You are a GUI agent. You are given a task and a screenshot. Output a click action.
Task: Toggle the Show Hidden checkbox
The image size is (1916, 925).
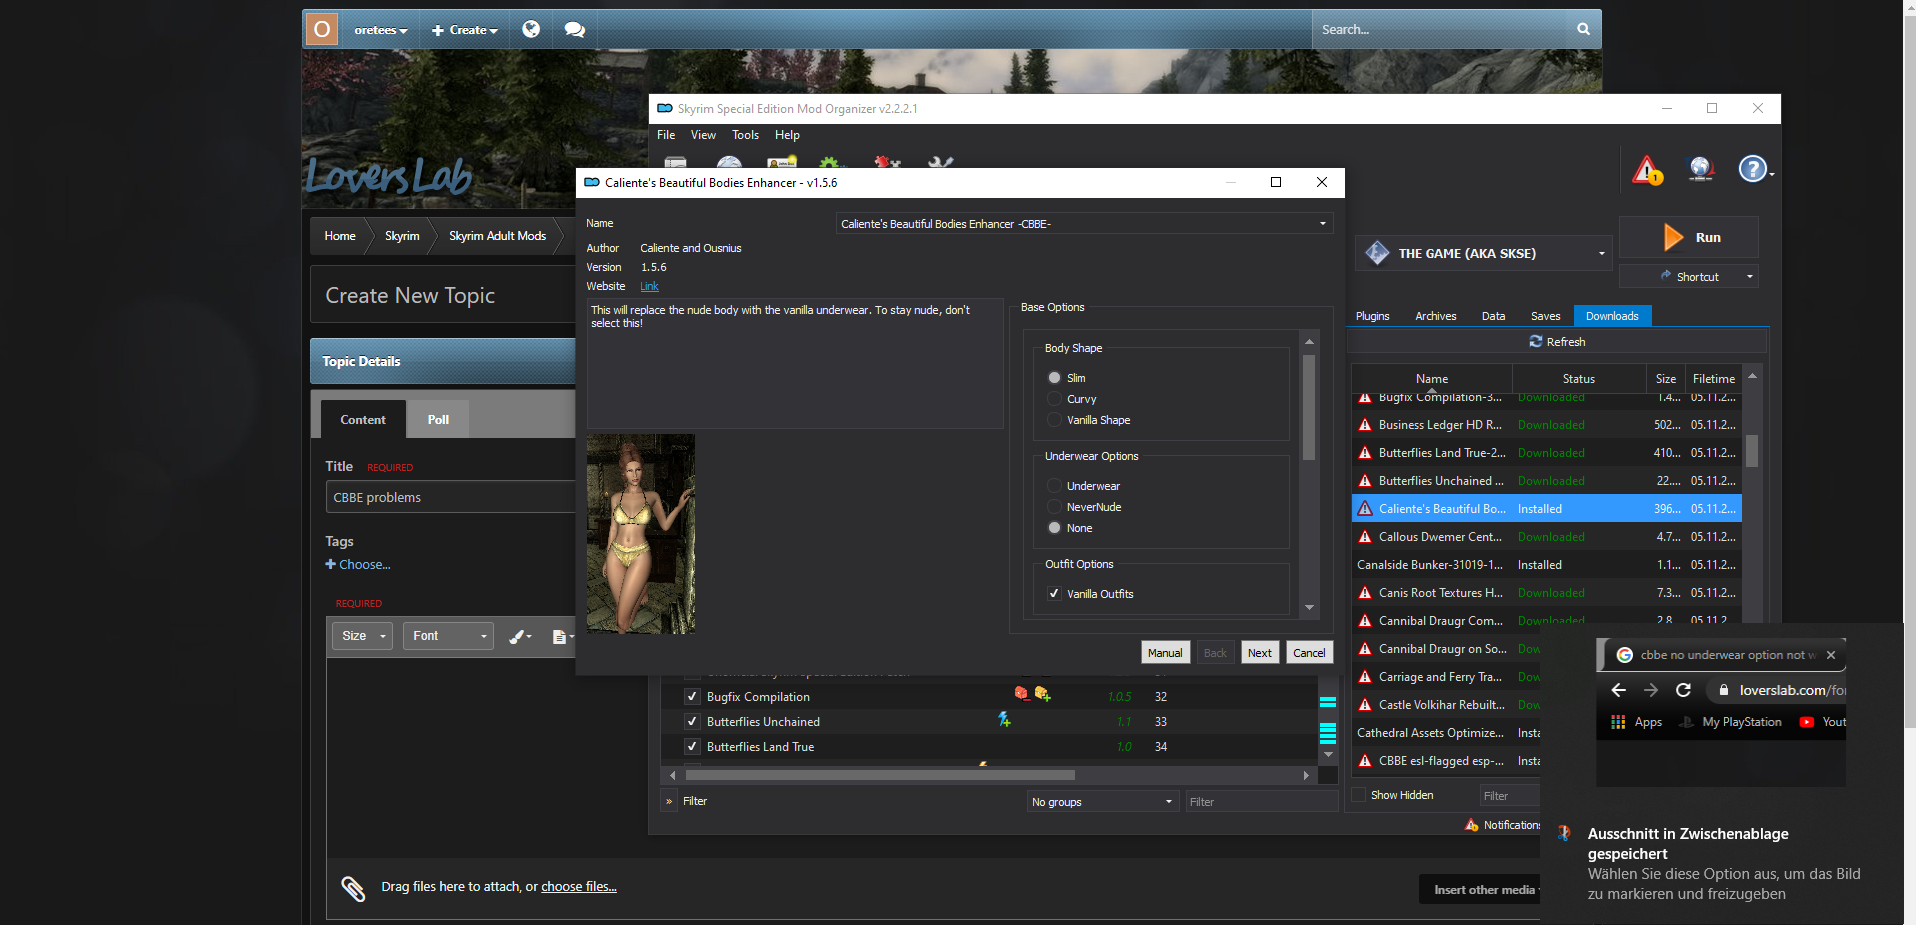tap(1358, 795)
